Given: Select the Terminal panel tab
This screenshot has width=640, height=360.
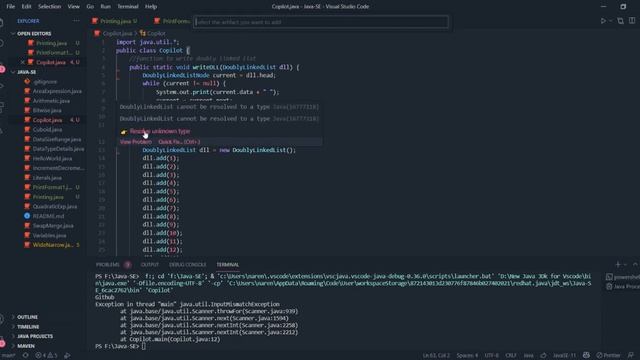Looking at the screenshot, I should [228, 265].
